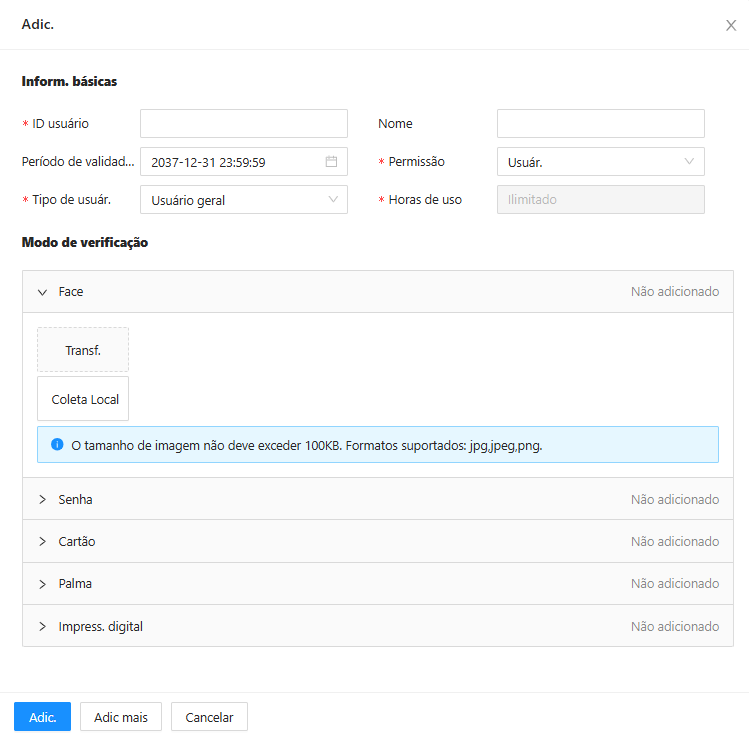Open the Tipo de usuár. dropdown

[244, 200]
